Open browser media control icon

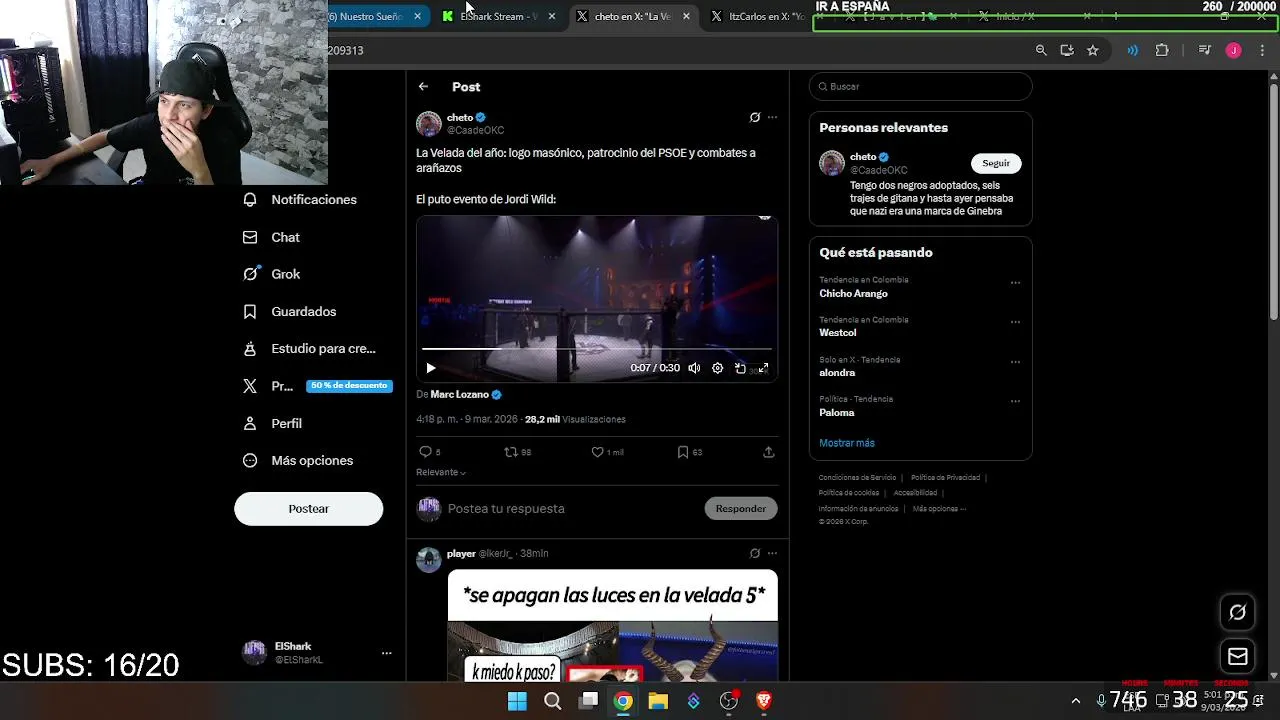[1205, 50]
